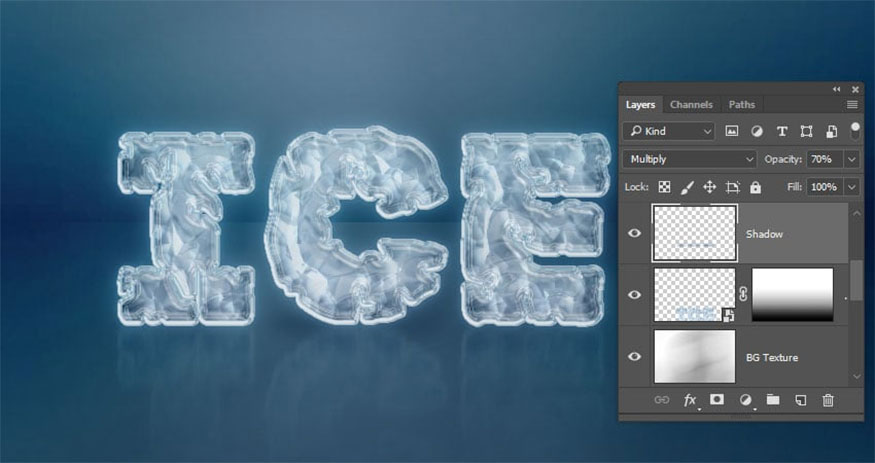The height and width of the screenshot is (463, 875).
Task: Hide the Shadow layer
Action: pos(634,233)
